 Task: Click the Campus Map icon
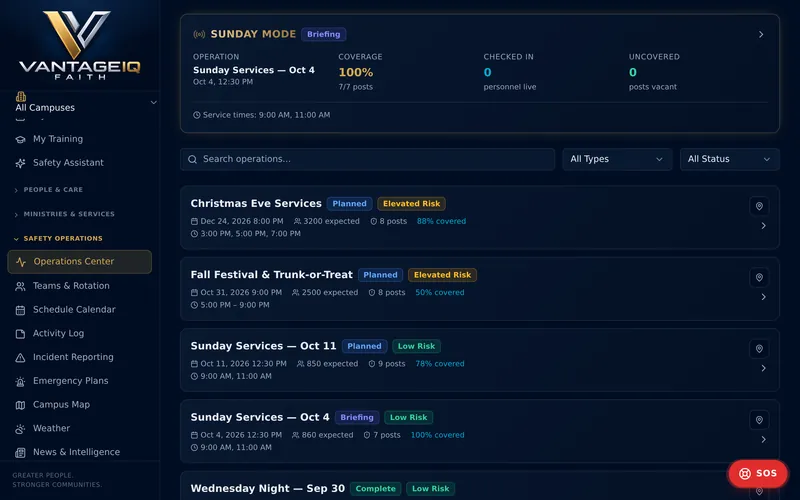[20, 405]
